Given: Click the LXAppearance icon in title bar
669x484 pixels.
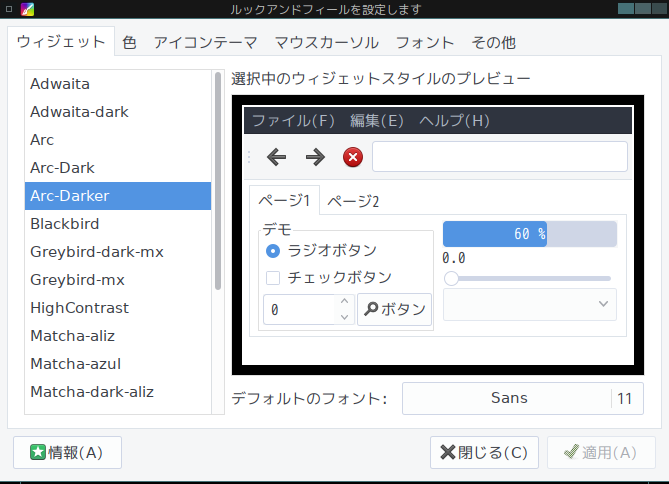Looking at the screenshot, I should (27, 9).
